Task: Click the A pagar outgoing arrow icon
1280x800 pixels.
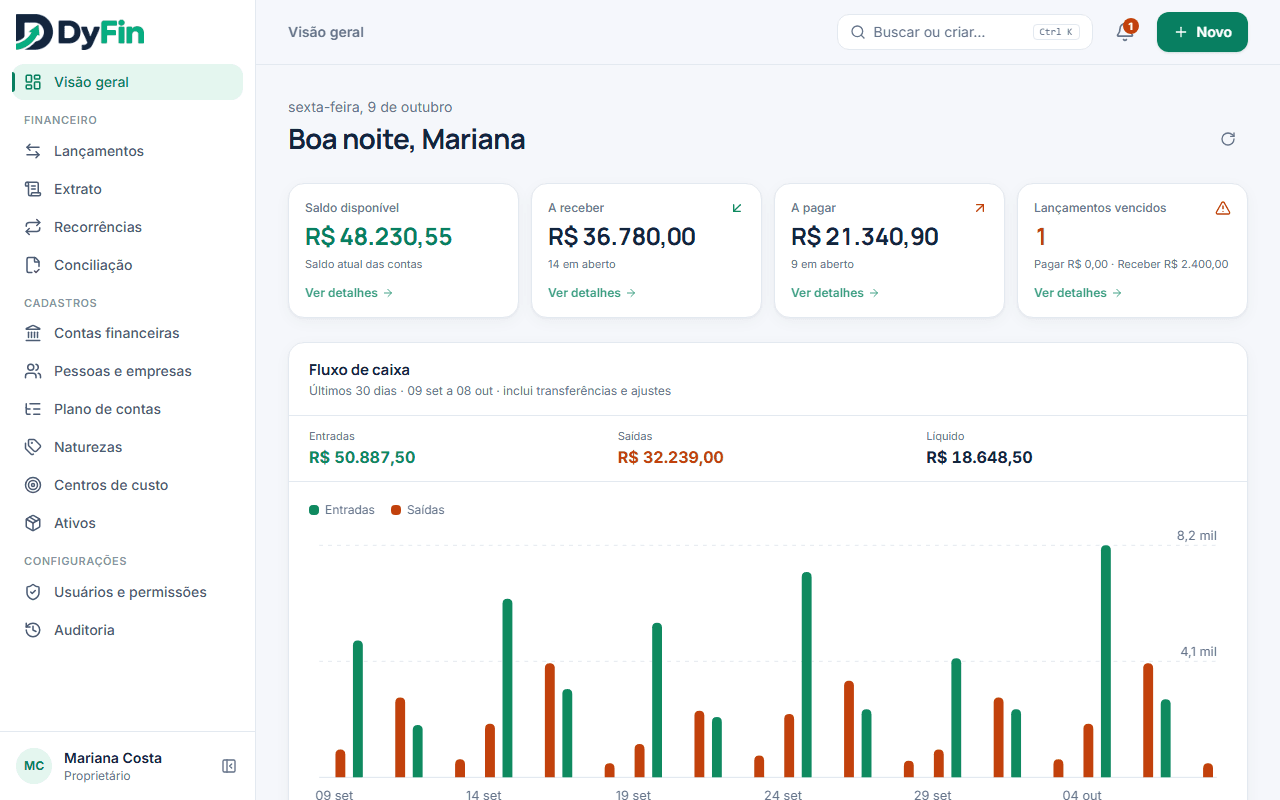Action: (980, 208)
